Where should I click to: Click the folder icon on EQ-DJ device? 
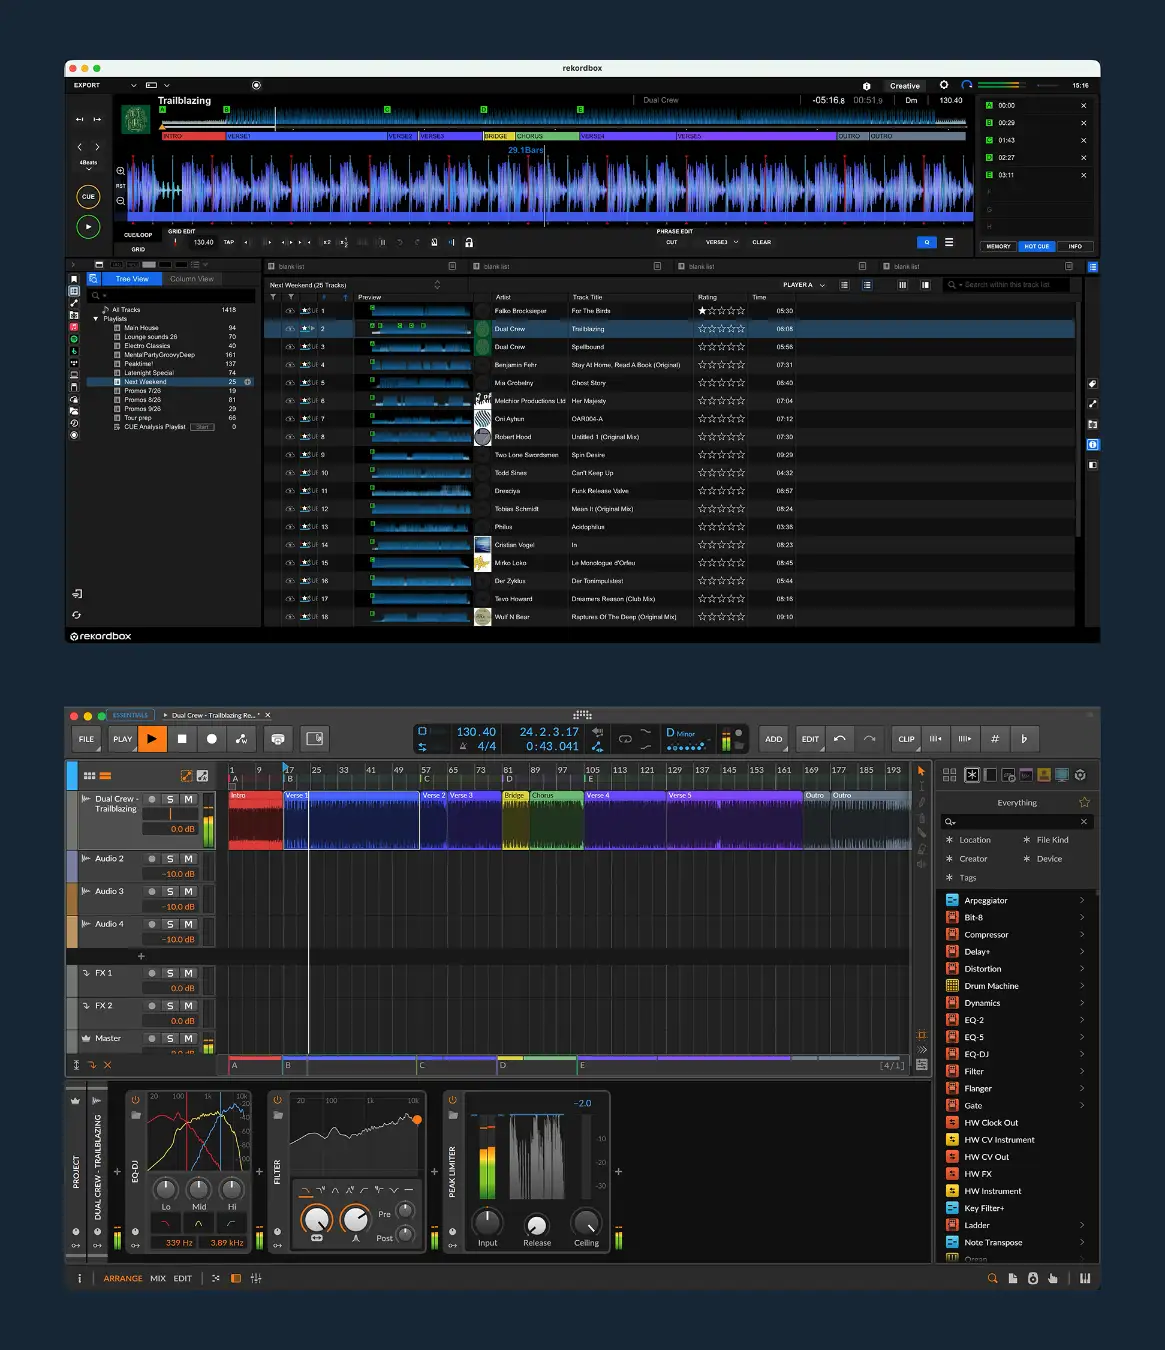pos(135,1115)
